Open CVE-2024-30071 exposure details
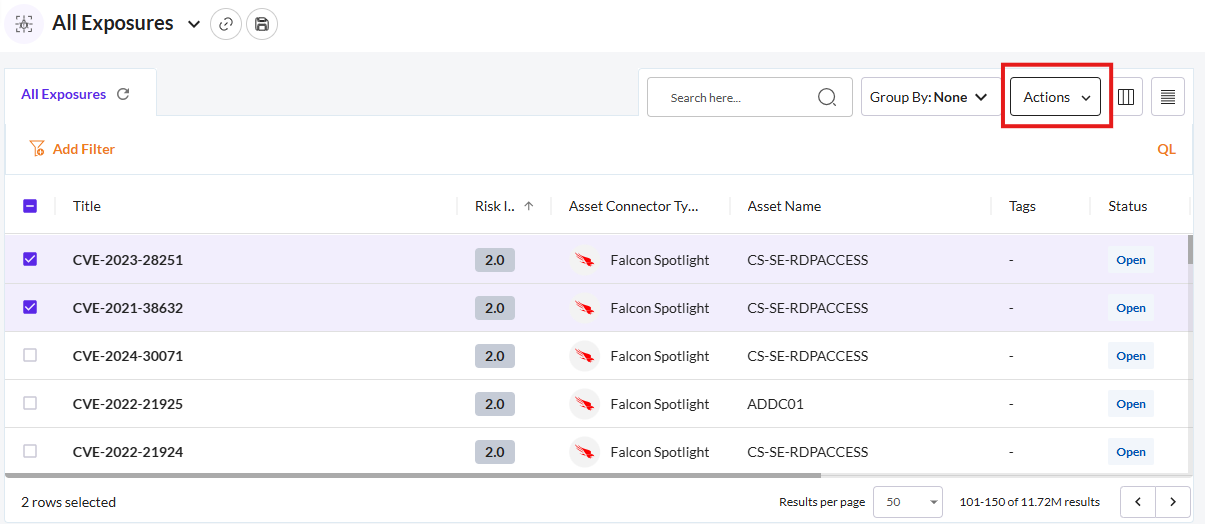Screen dimensions: 1205x524 tap(128, 356)
